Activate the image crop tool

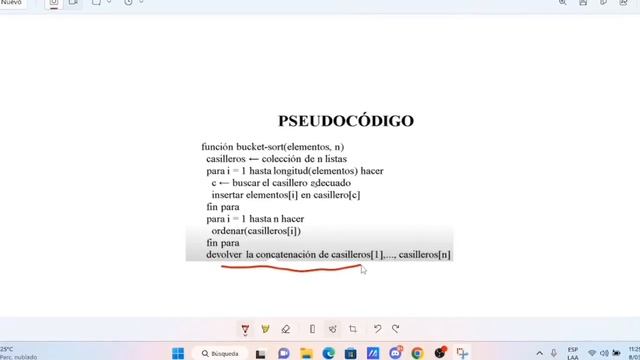click(353, 329)
